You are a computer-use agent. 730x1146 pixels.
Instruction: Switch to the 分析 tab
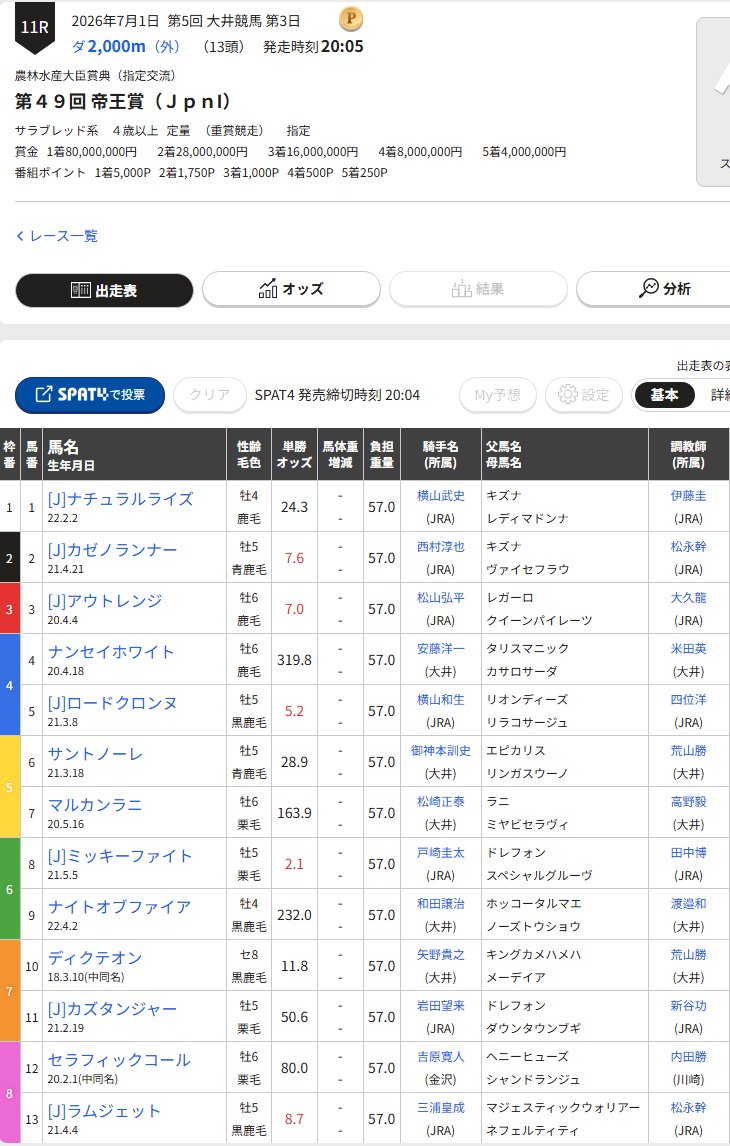[654, 289]
